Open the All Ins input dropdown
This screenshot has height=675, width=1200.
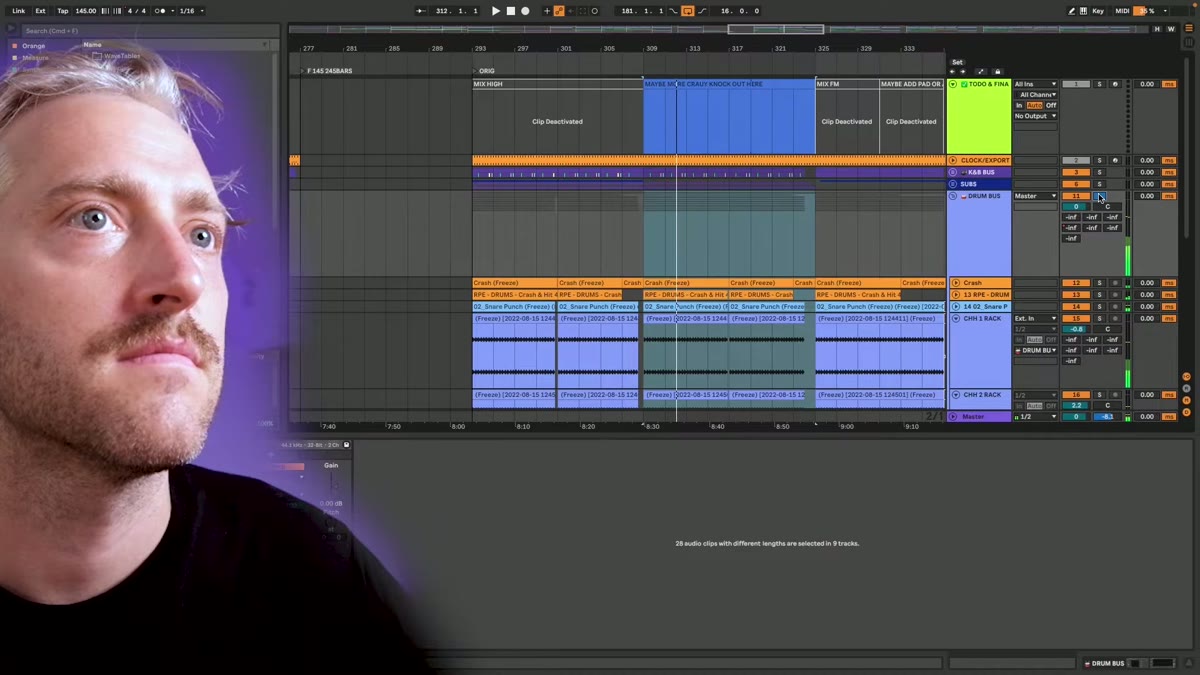point(1036,84)
